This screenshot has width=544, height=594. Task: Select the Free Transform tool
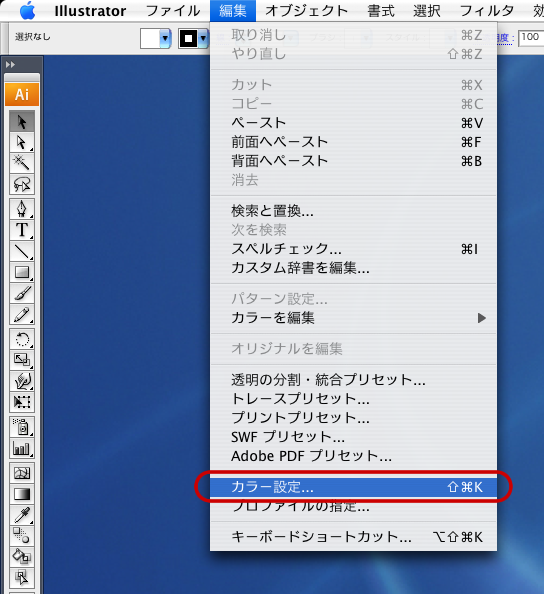pyautogui.click(x=22, y=402)
